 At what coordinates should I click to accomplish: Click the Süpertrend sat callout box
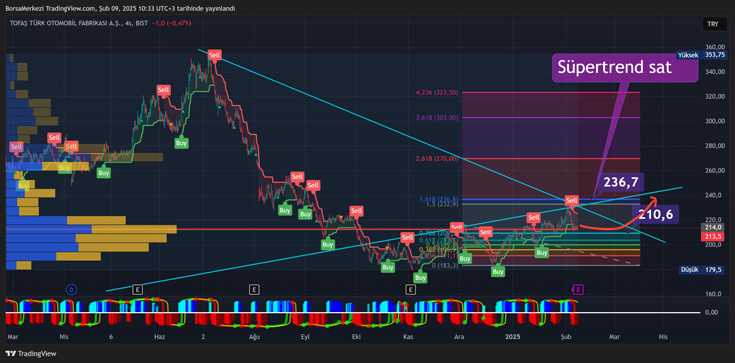[x=624, y=68]
